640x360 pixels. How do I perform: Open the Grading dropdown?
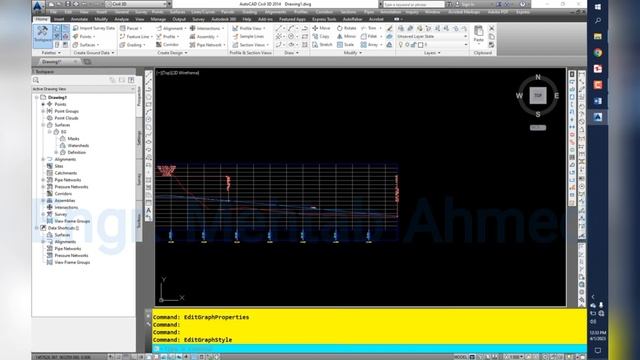[133, 45]
